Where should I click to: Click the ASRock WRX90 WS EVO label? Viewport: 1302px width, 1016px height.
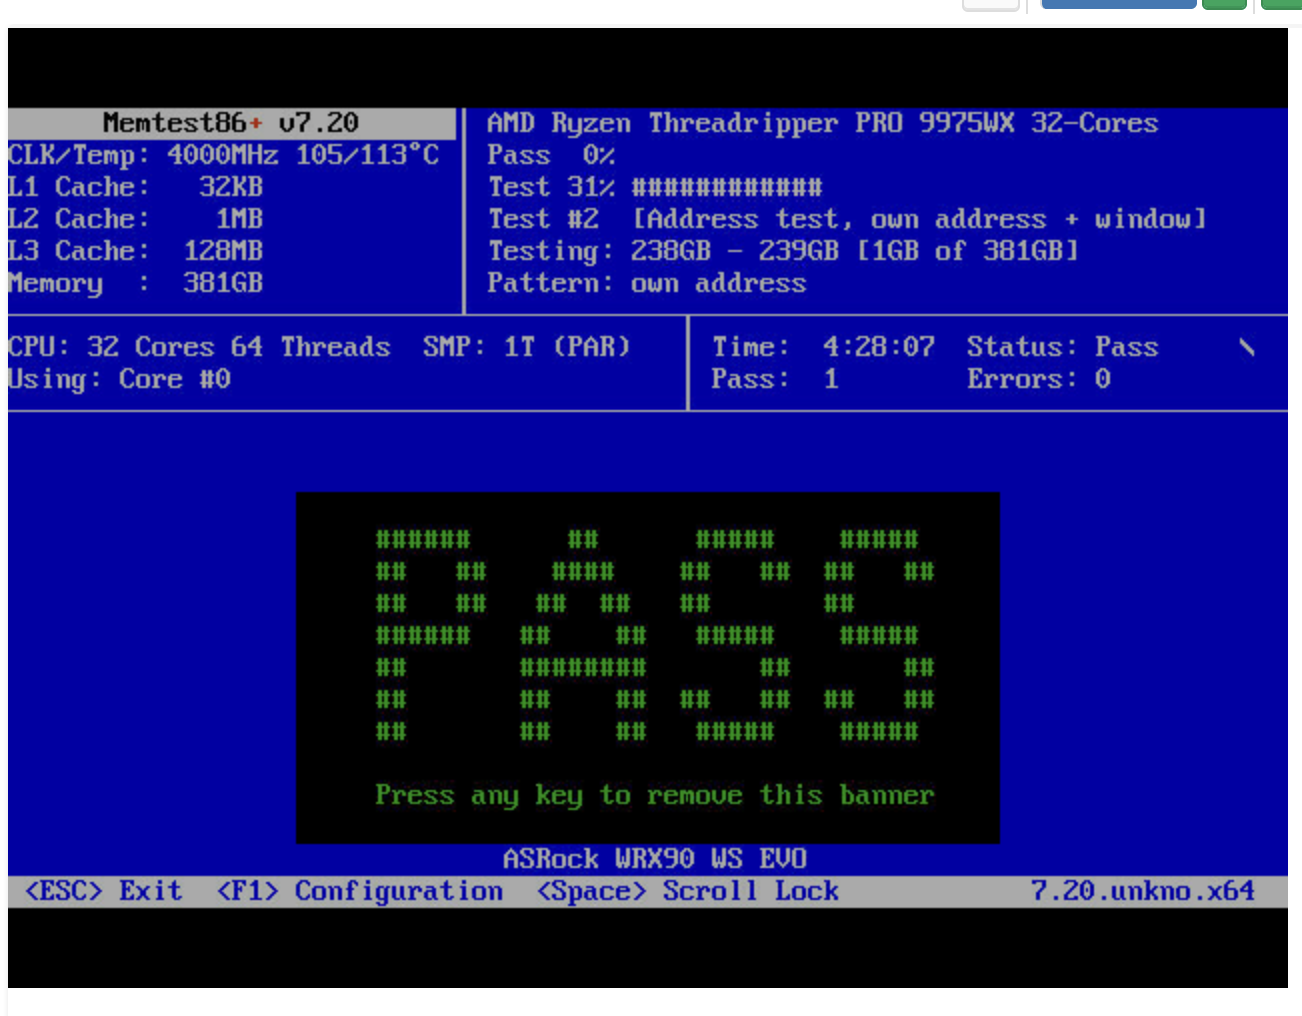click(654, 859)
